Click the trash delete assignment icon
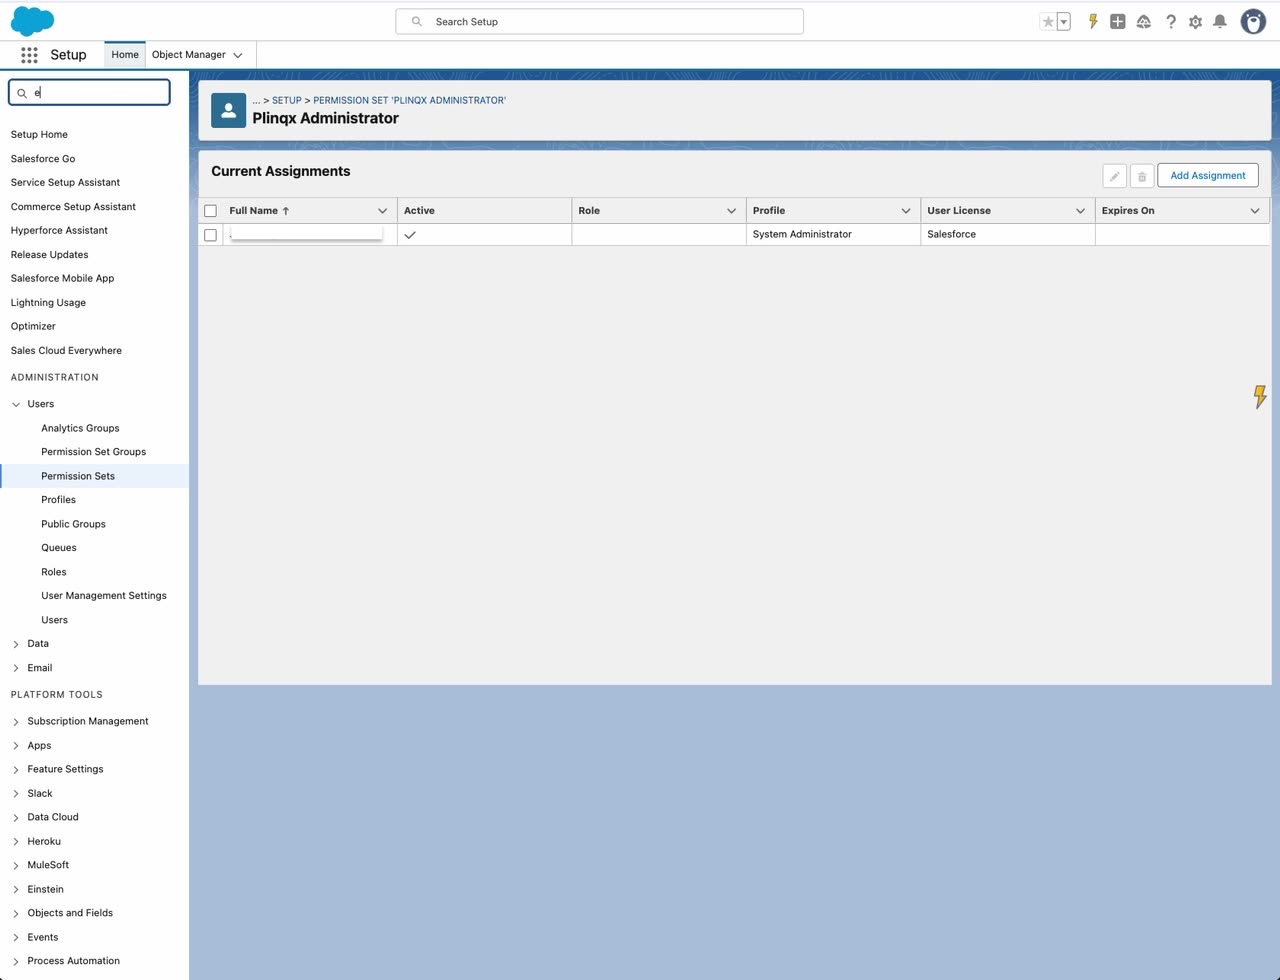This screenshot has width=1280, height=980. point(1141,176)
